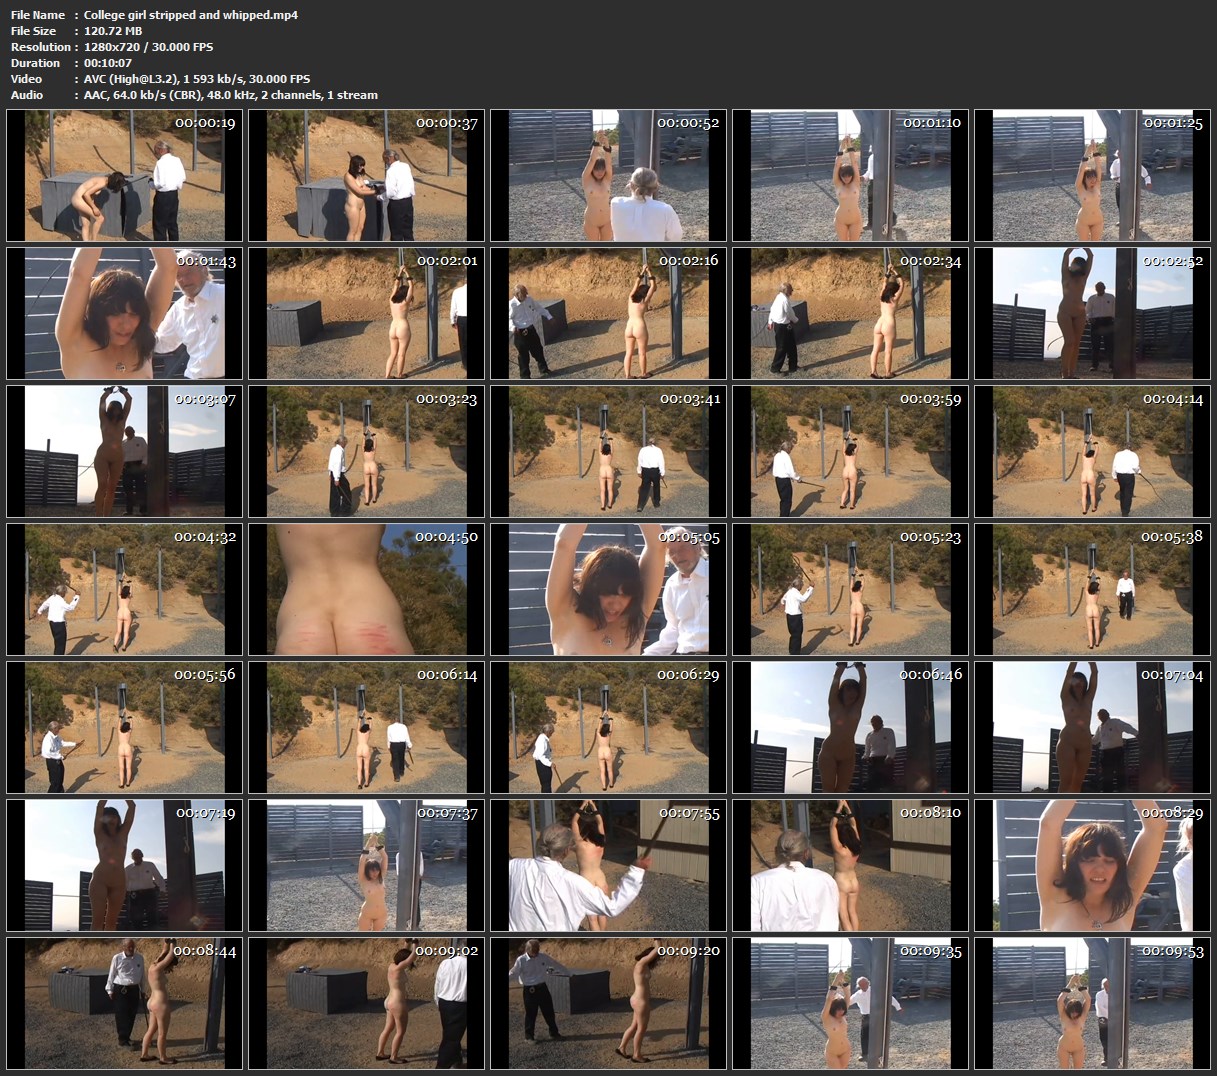The width and height of the screenshot is (1217, 1076).
Task: Select the "Duration" label
Action: 35,63
